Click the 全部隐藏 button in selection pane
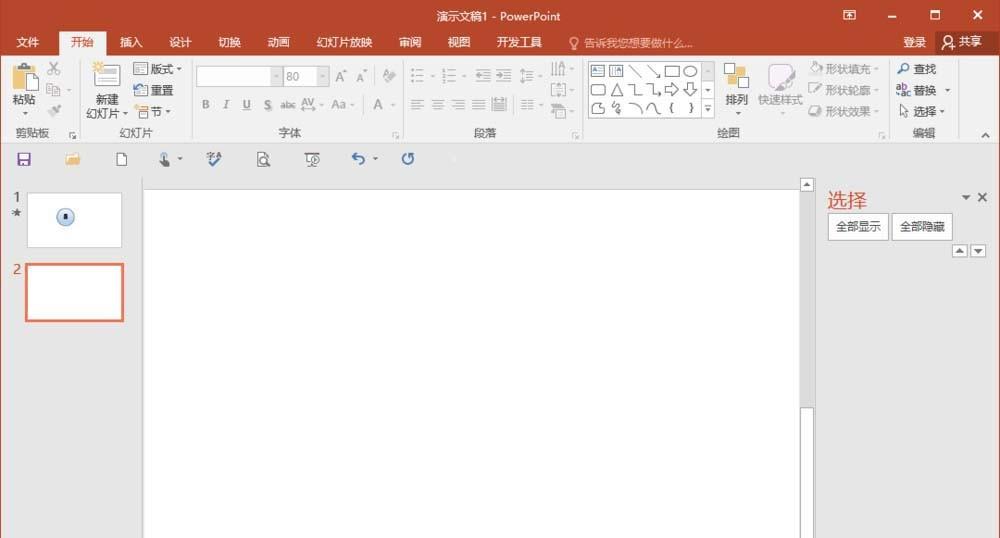Image resolution: width=1000 pixels, height=538 pixels. [x=922, y=227]
